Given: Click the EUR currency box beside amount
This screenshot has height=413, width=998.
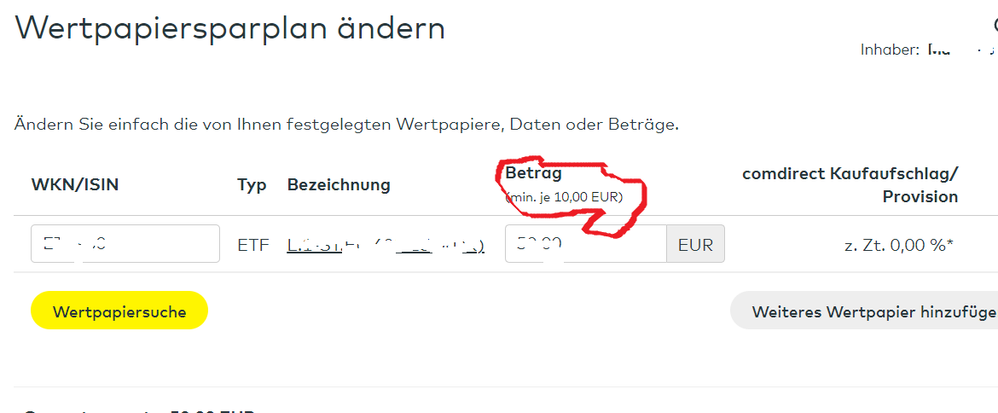Looking at the screenshot, I should point(696,244).
